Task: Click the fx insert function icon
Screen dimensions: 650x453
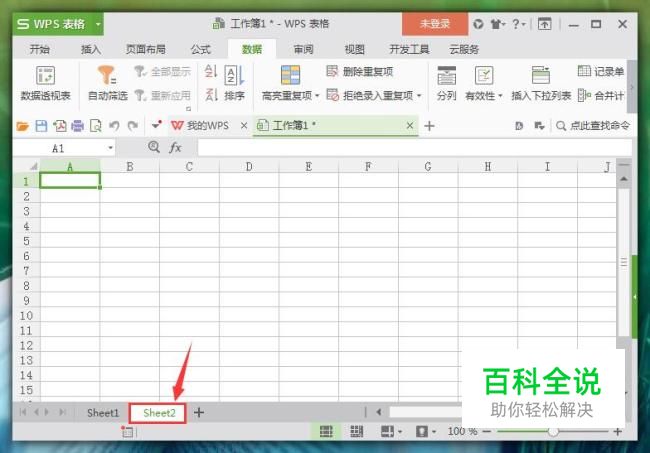Action: [x=175, y=147]
